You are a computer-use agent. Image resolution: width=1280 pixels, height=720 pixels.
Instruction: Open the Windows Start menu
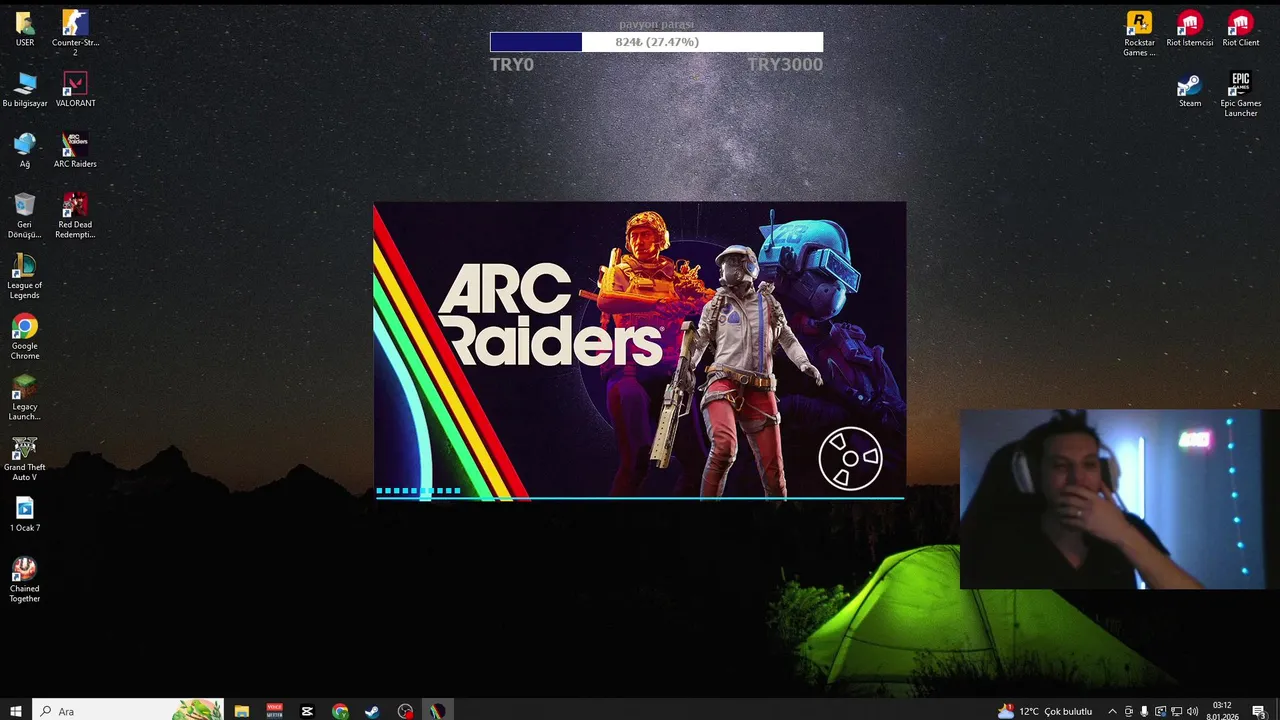pyautogui.click(x=16, y=711)
